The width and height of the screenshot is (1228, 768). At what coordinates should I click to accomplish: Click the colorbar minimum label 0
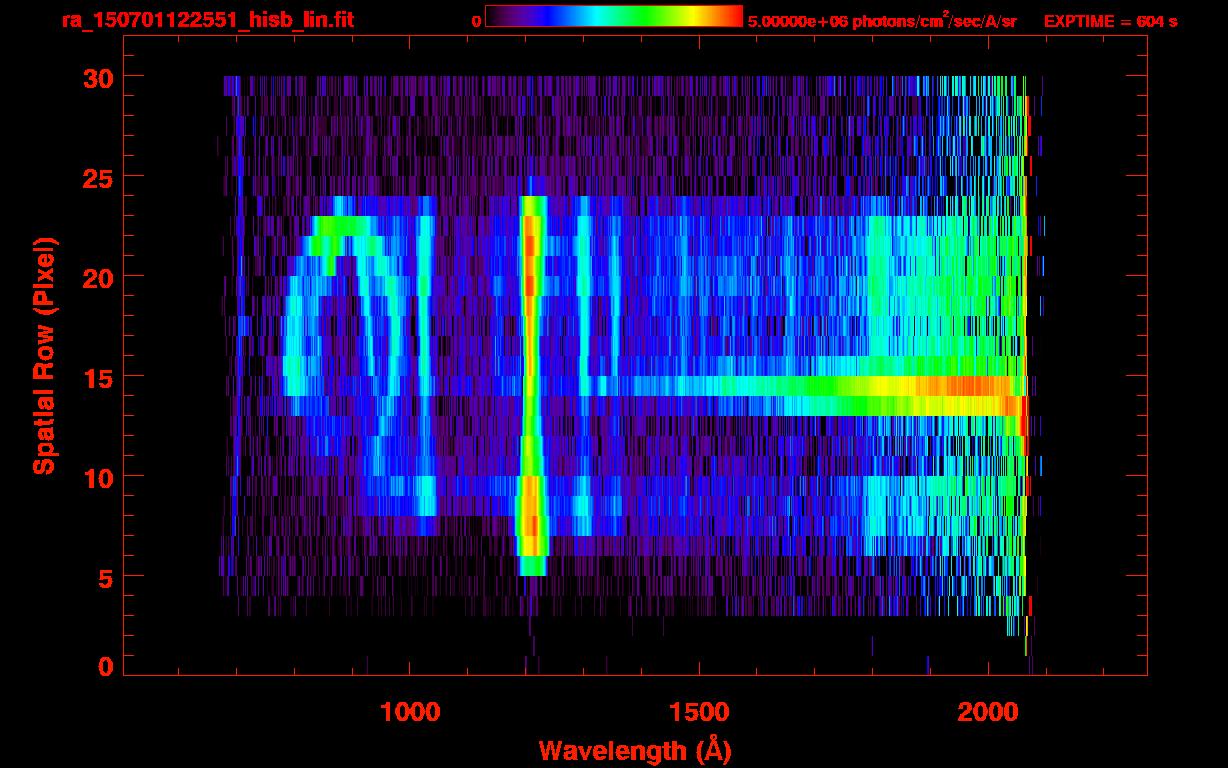(x=476, y=21)
